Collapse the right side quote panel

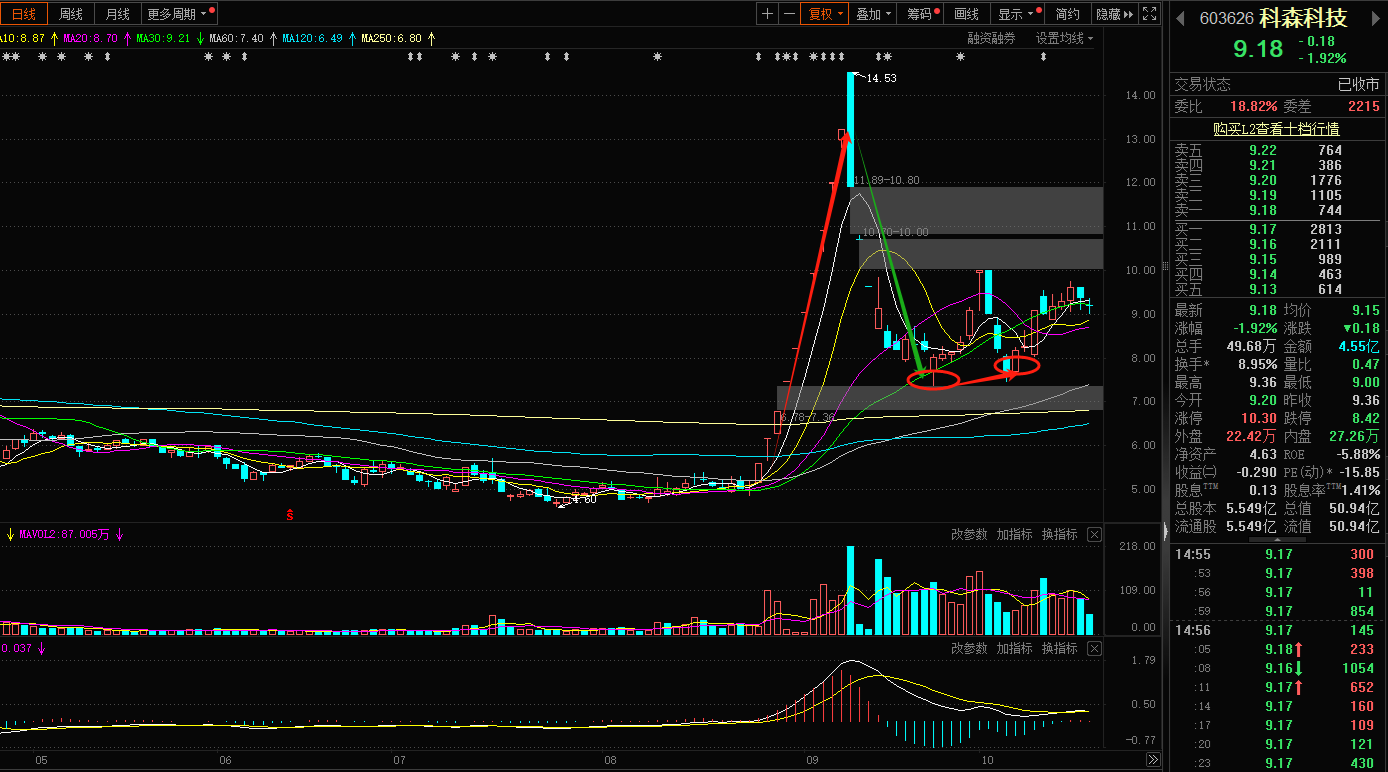1164,537
